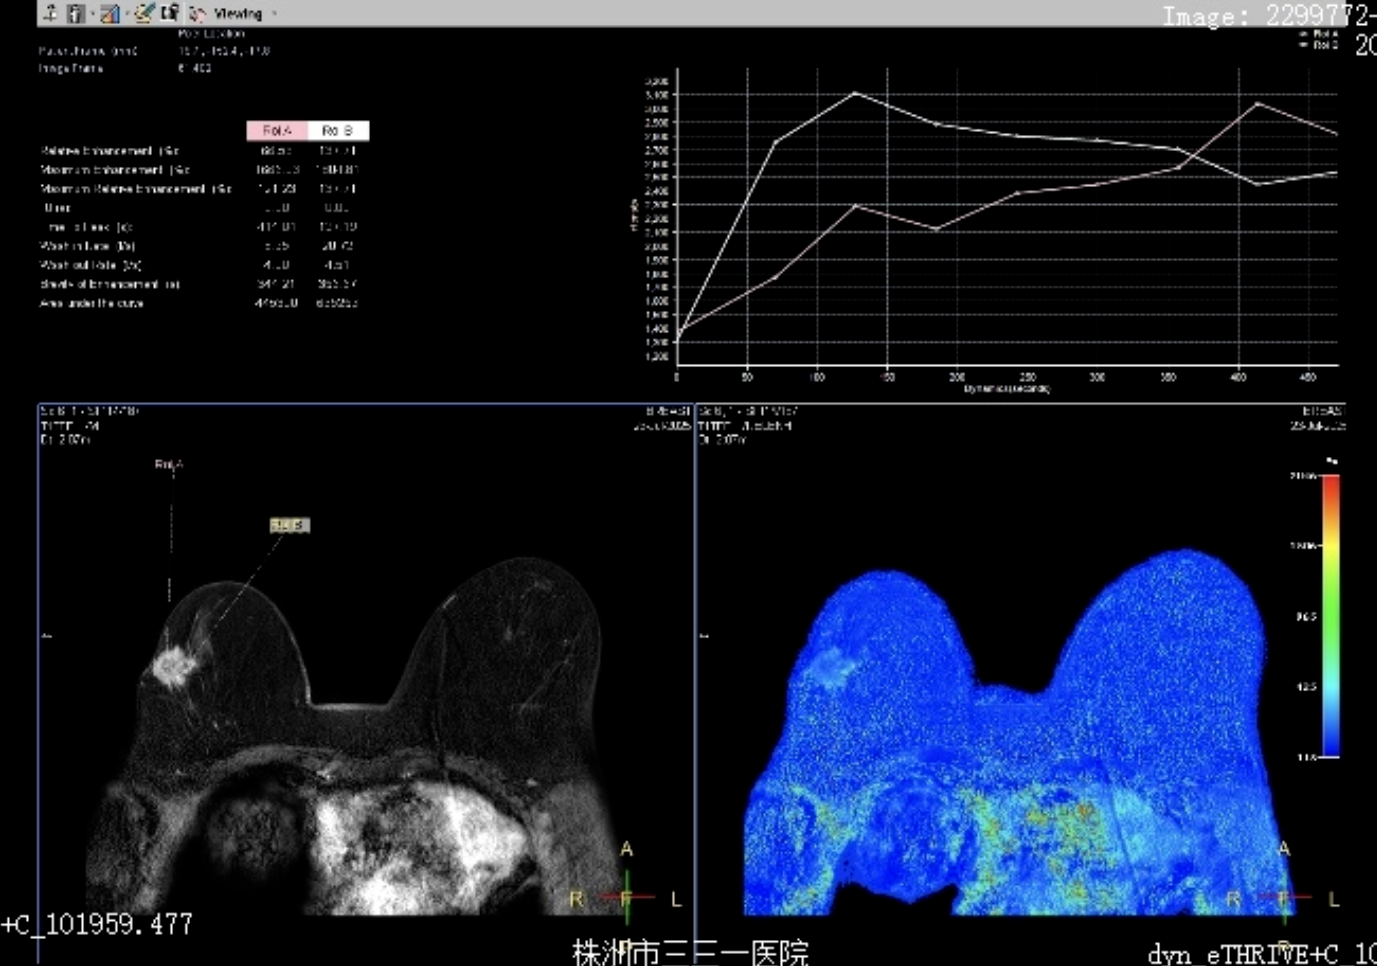Click the pencil annotation toolbar icon
This screenshot has height=966, width=1377.
pos(144,13)
